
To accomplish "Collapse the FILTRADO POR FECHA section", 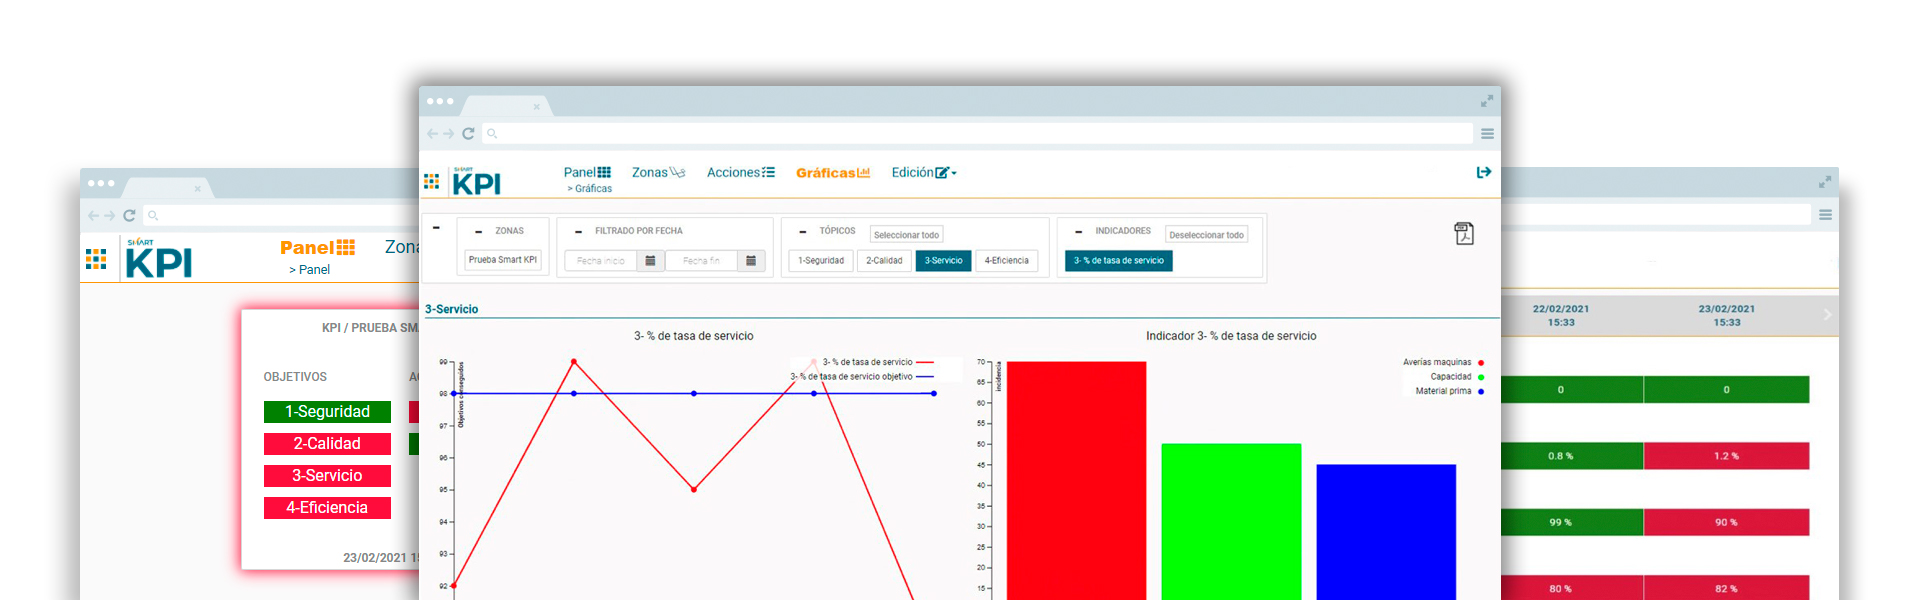I will click(x=578, y=231).
